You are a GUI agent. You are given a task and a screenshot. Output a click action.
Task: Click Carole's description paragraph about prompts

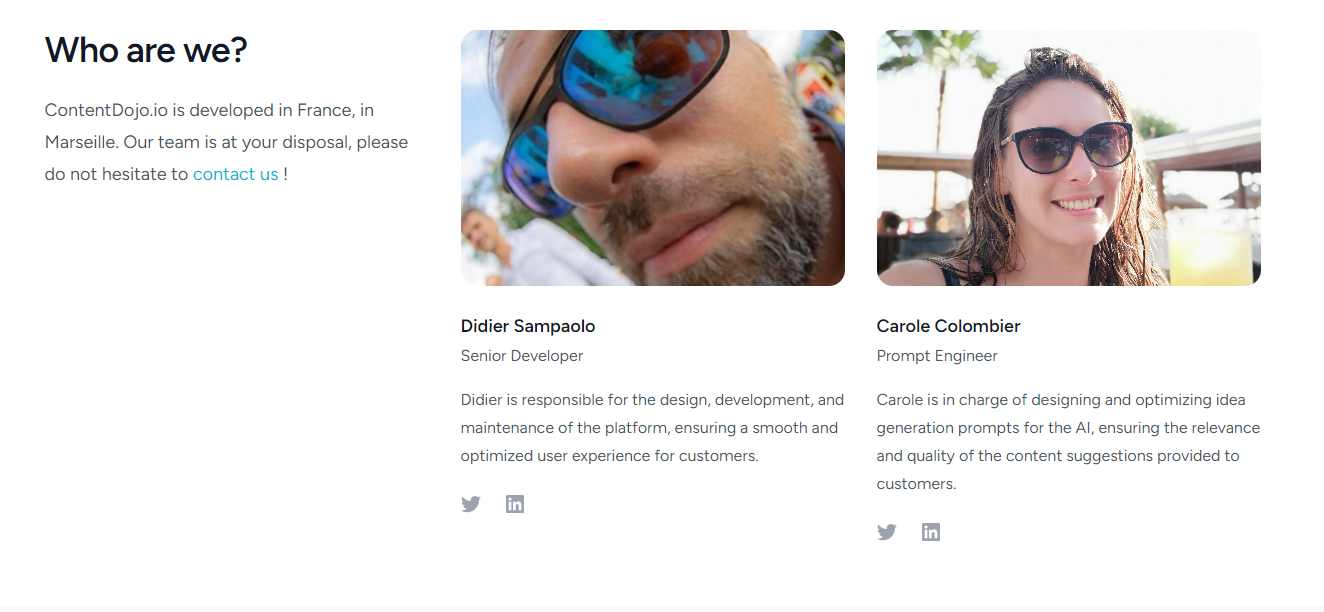click(1068, 442)
